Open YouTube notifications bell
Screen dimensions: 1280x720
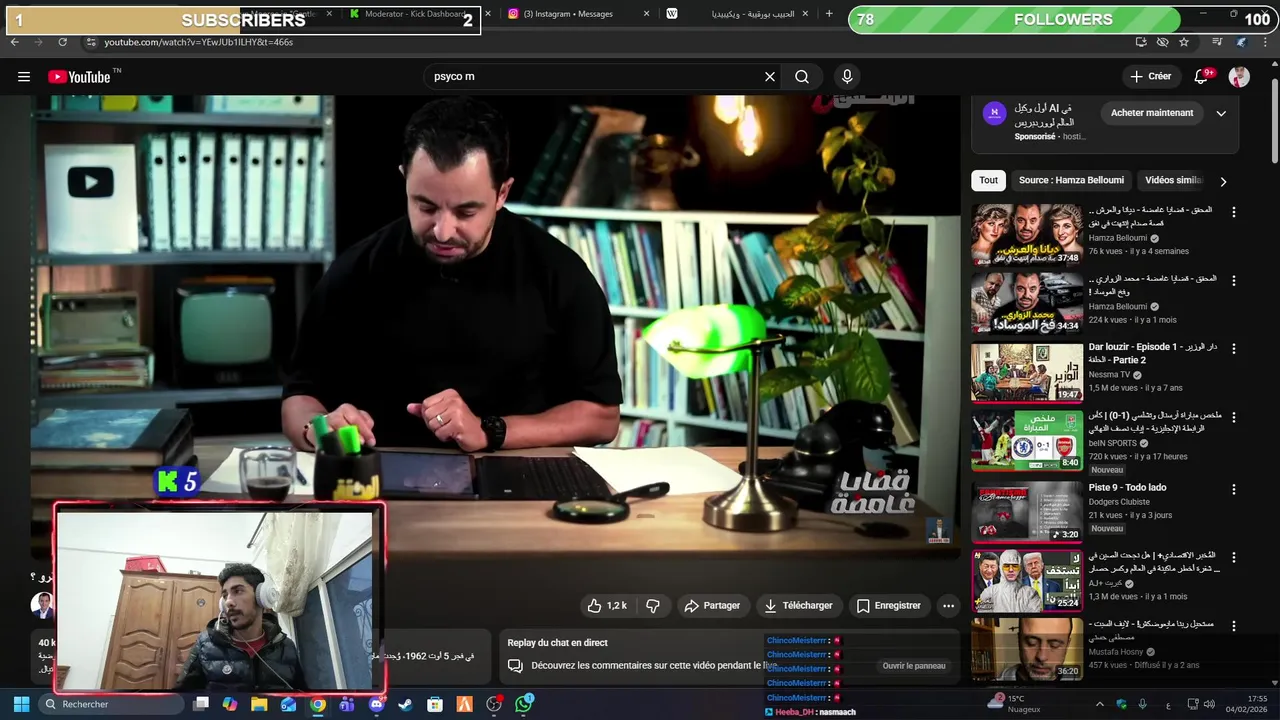point(1203,77)
